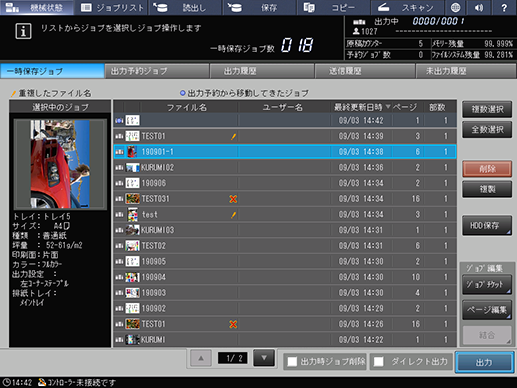The height and width of the screenshot is (388, 517).
Task: Select the TEST01 job dated 14:26
Action: (285, 324)
